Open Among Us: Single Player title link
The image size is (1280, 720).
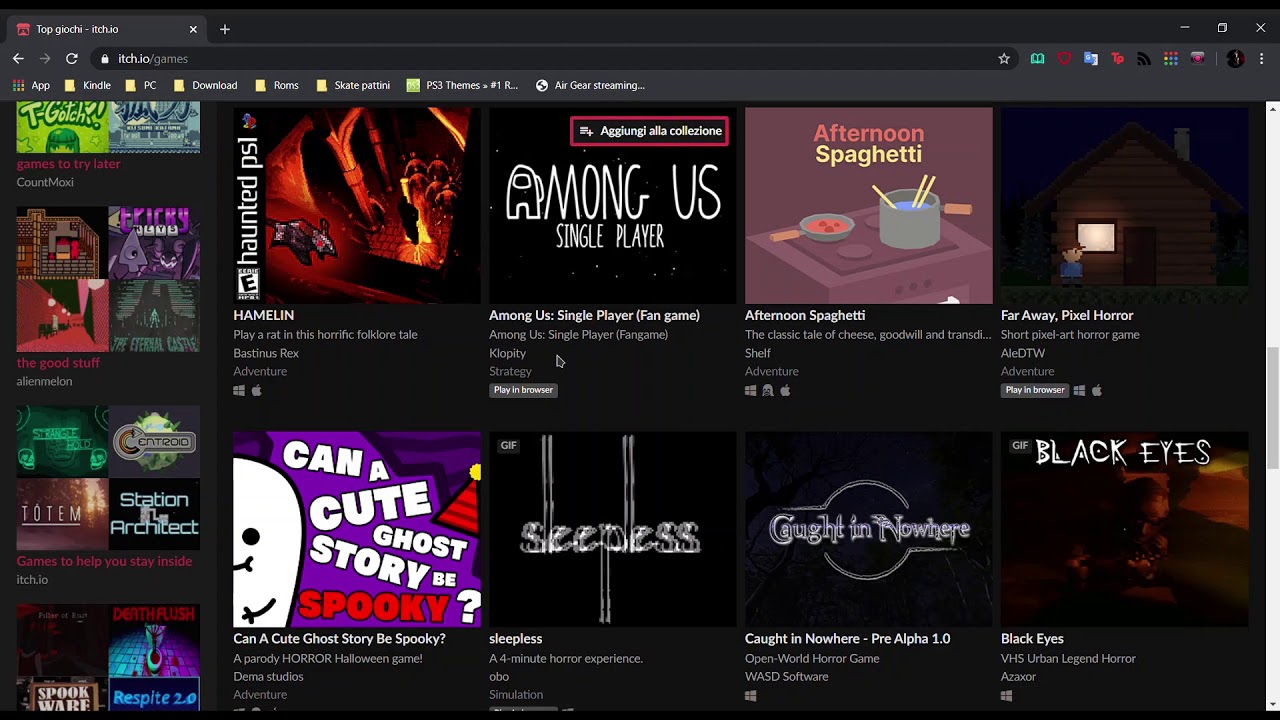594,315
